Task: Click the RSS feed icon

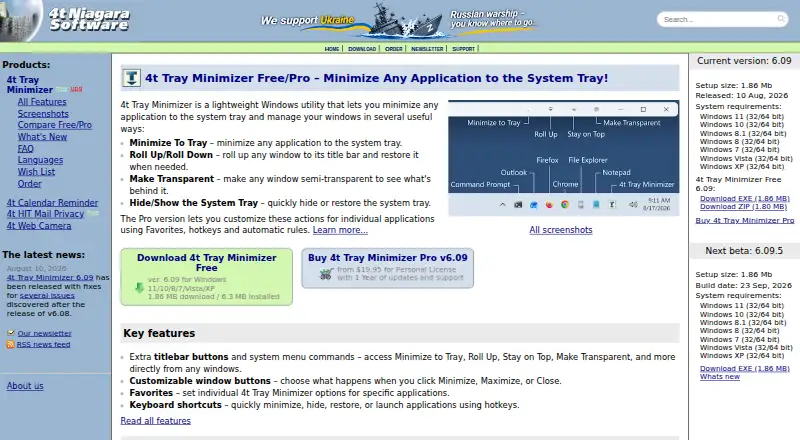Action: (11, 345)
